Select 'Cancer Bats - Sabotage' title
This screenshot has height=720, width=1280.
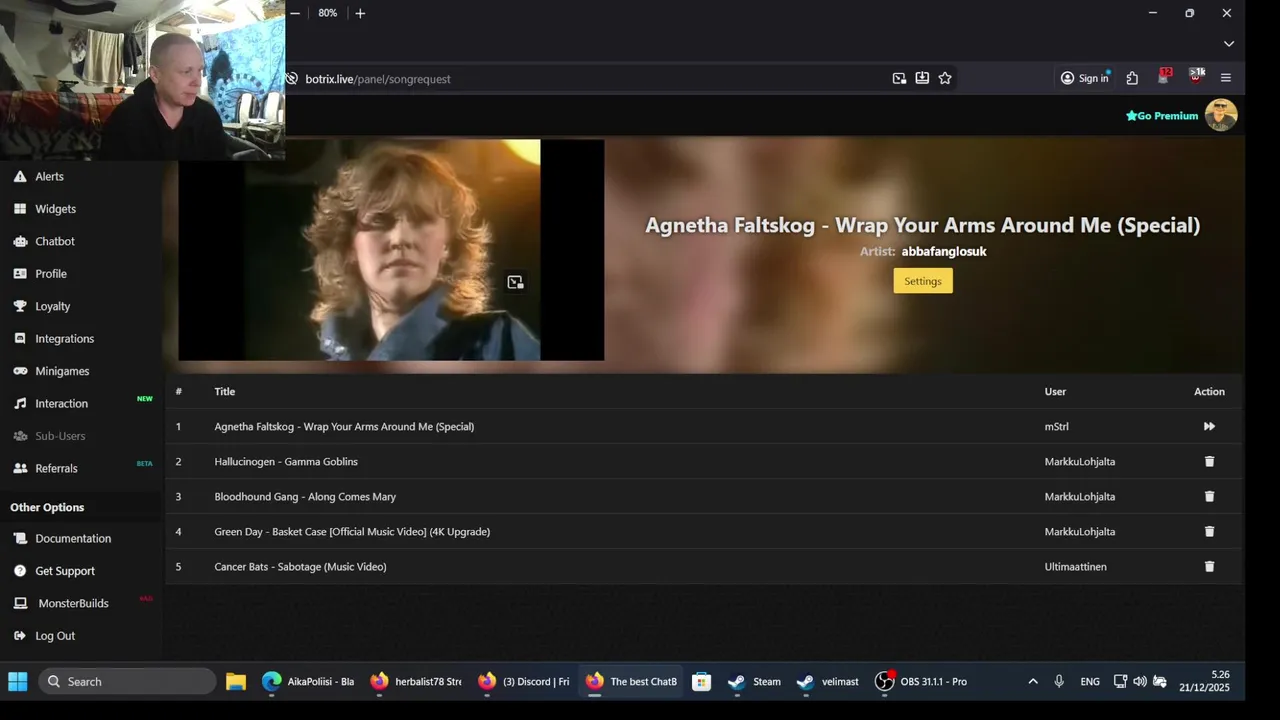point(300,566)
